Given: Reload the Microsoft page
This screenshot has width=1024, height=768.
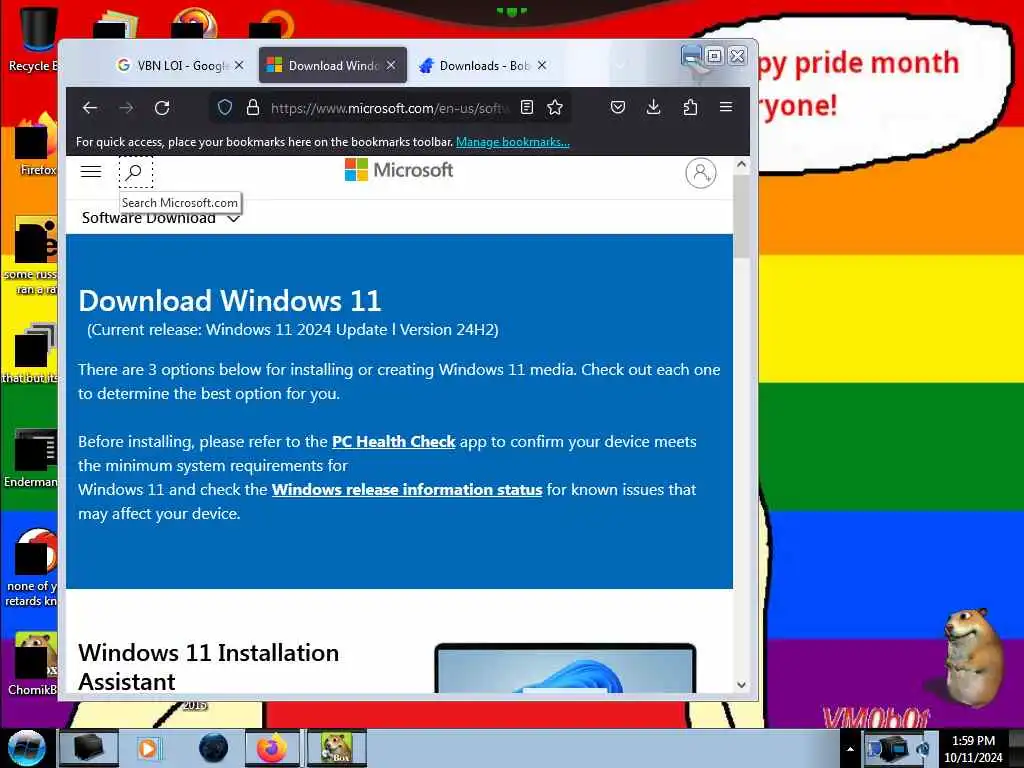Looking at the screenshot, I should [x=162, y=108].
